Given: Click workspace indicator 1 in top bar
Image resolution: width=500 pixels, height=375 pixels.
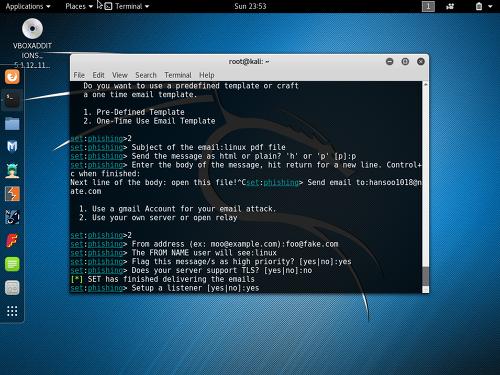Looking at the screenshot, I should coord(428,6).
